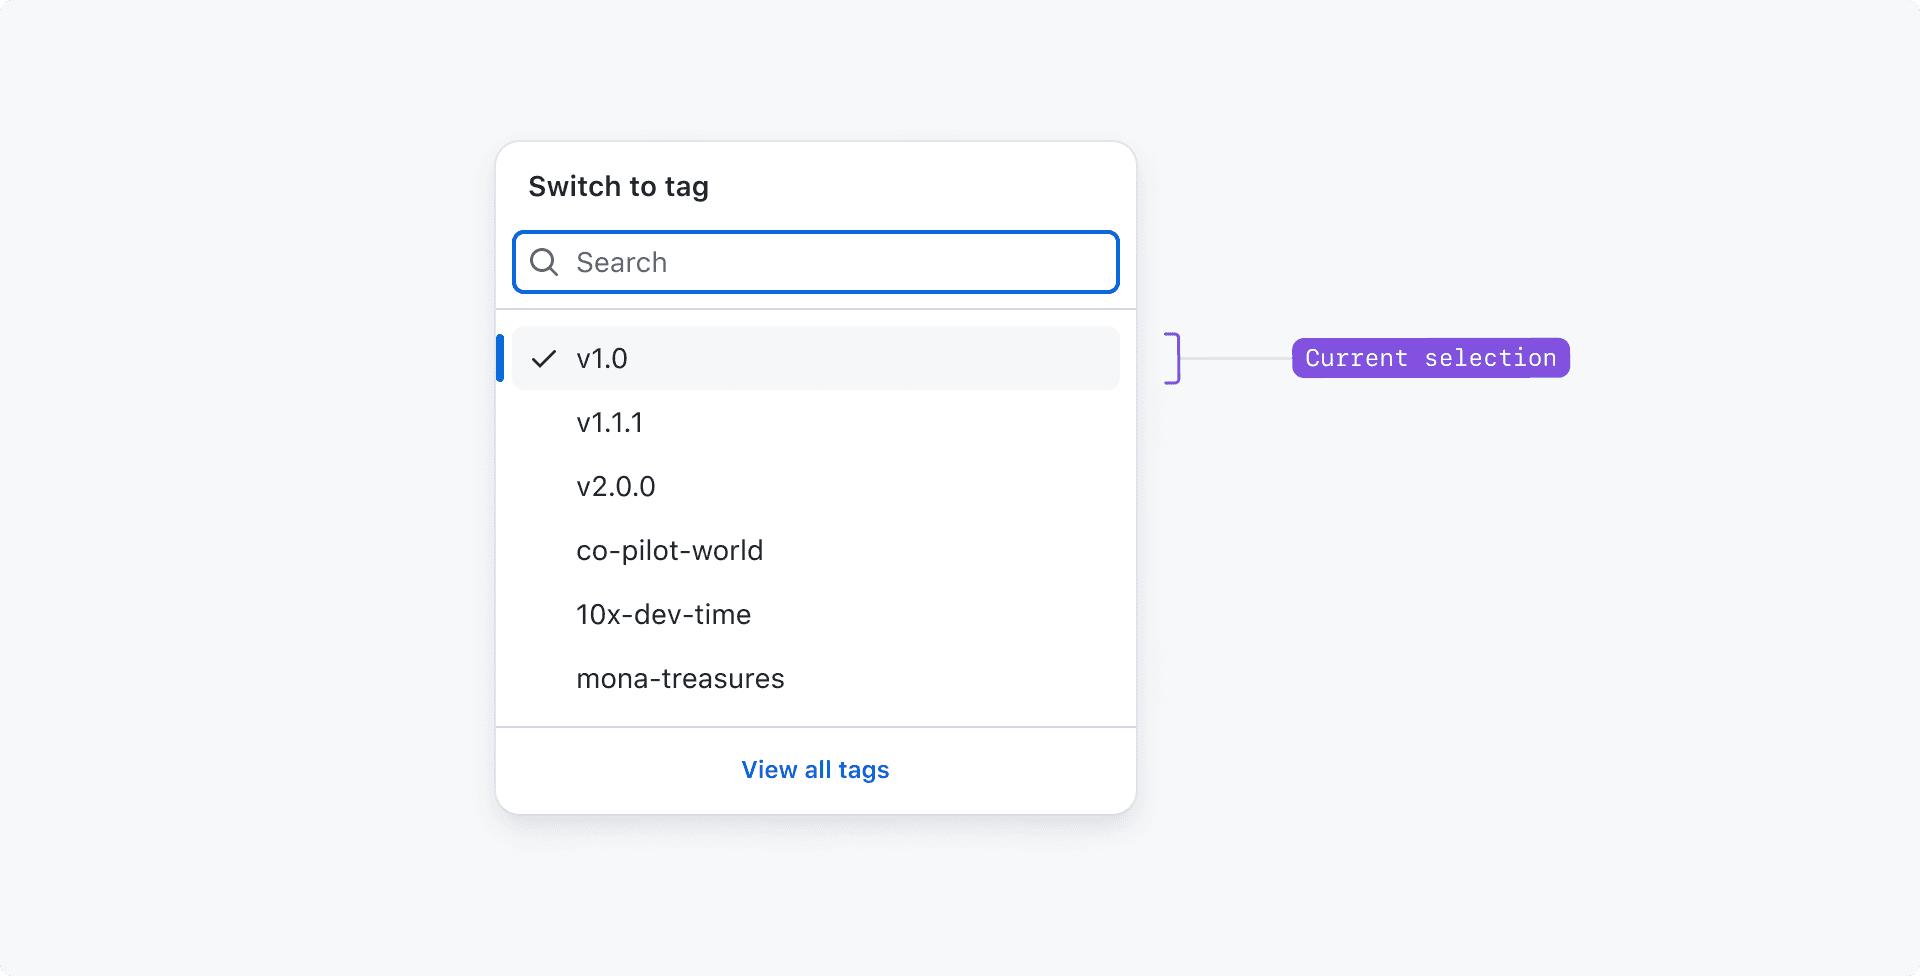The height and width of the screenshot is (976, 1920).
Task: Pick the mona-treasures tag
Action: (x=680, y=678)
